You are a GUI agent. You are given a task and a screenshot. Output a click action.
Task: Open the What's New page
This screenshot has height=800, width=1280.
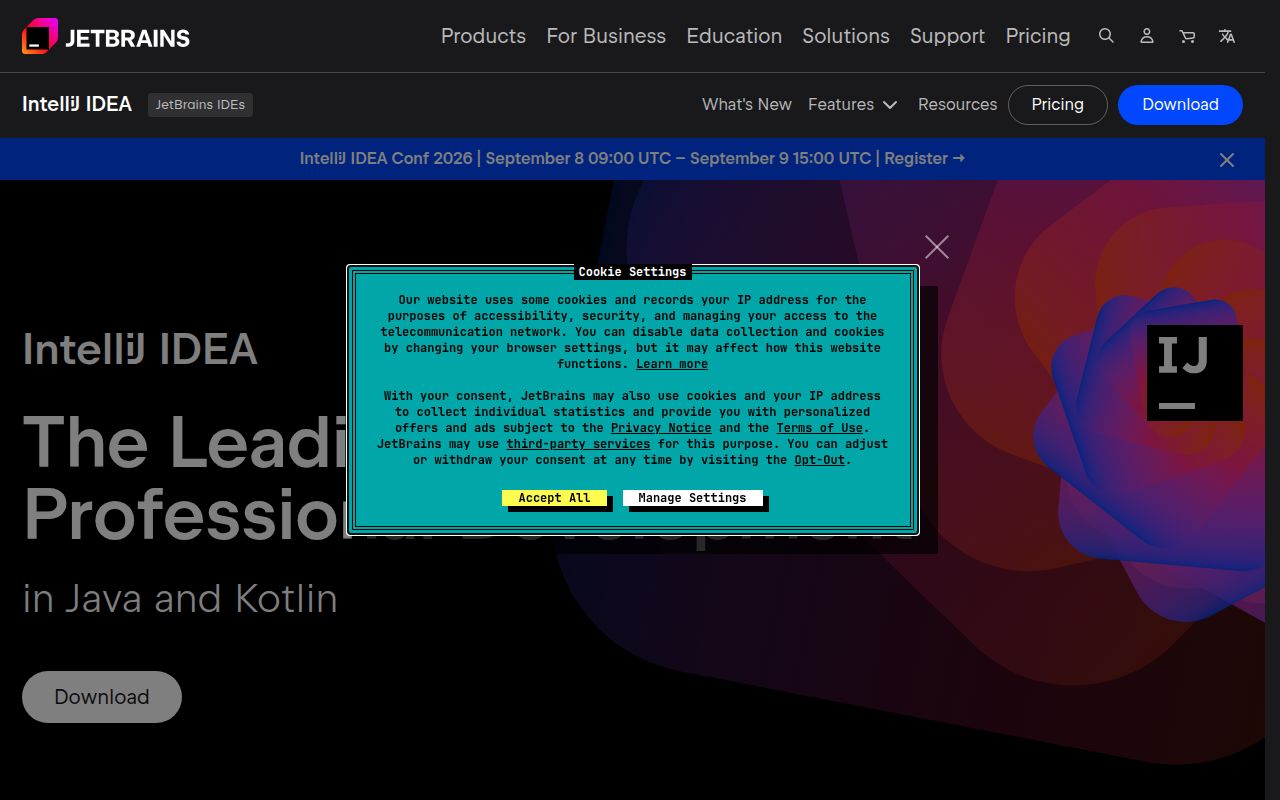tap(747, 104)
